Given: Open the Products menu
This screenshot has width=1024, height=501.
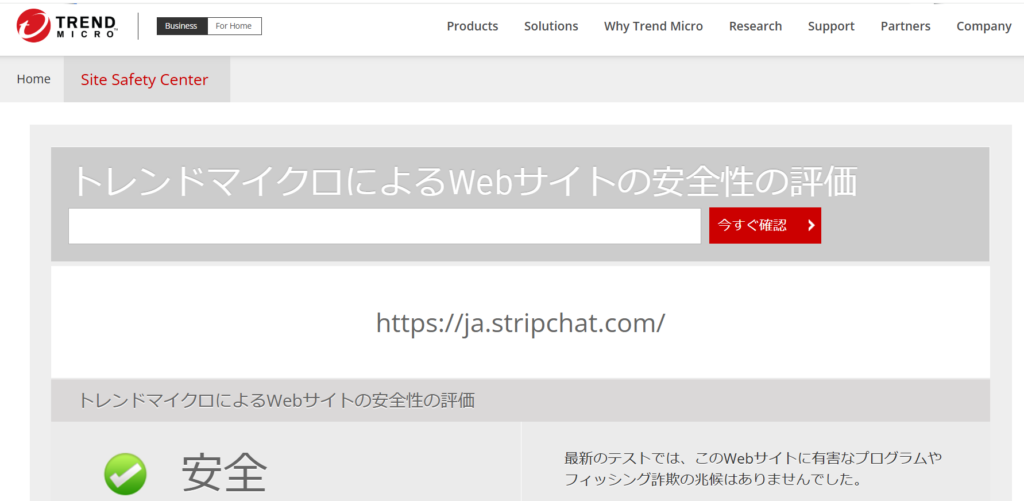Looking at the screenshot, I should coord(472,26).
